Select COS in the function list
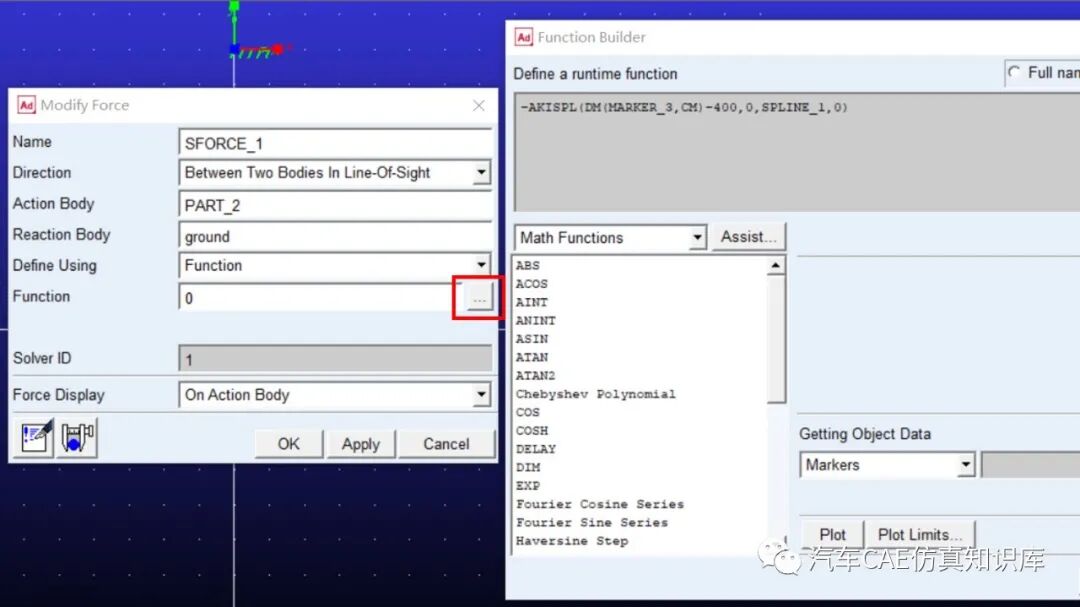 528,412
